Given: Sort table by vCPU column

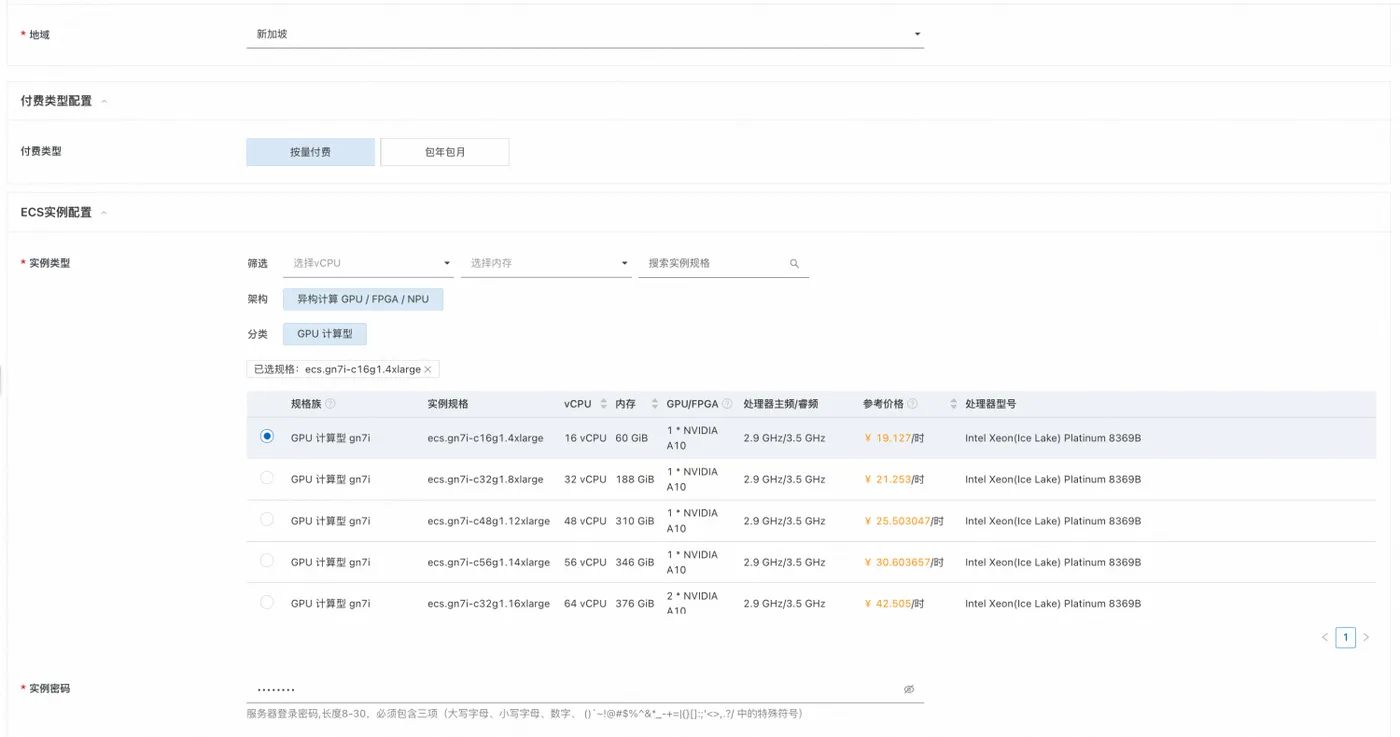Looking at the screenshot, I should coord(604,404).
